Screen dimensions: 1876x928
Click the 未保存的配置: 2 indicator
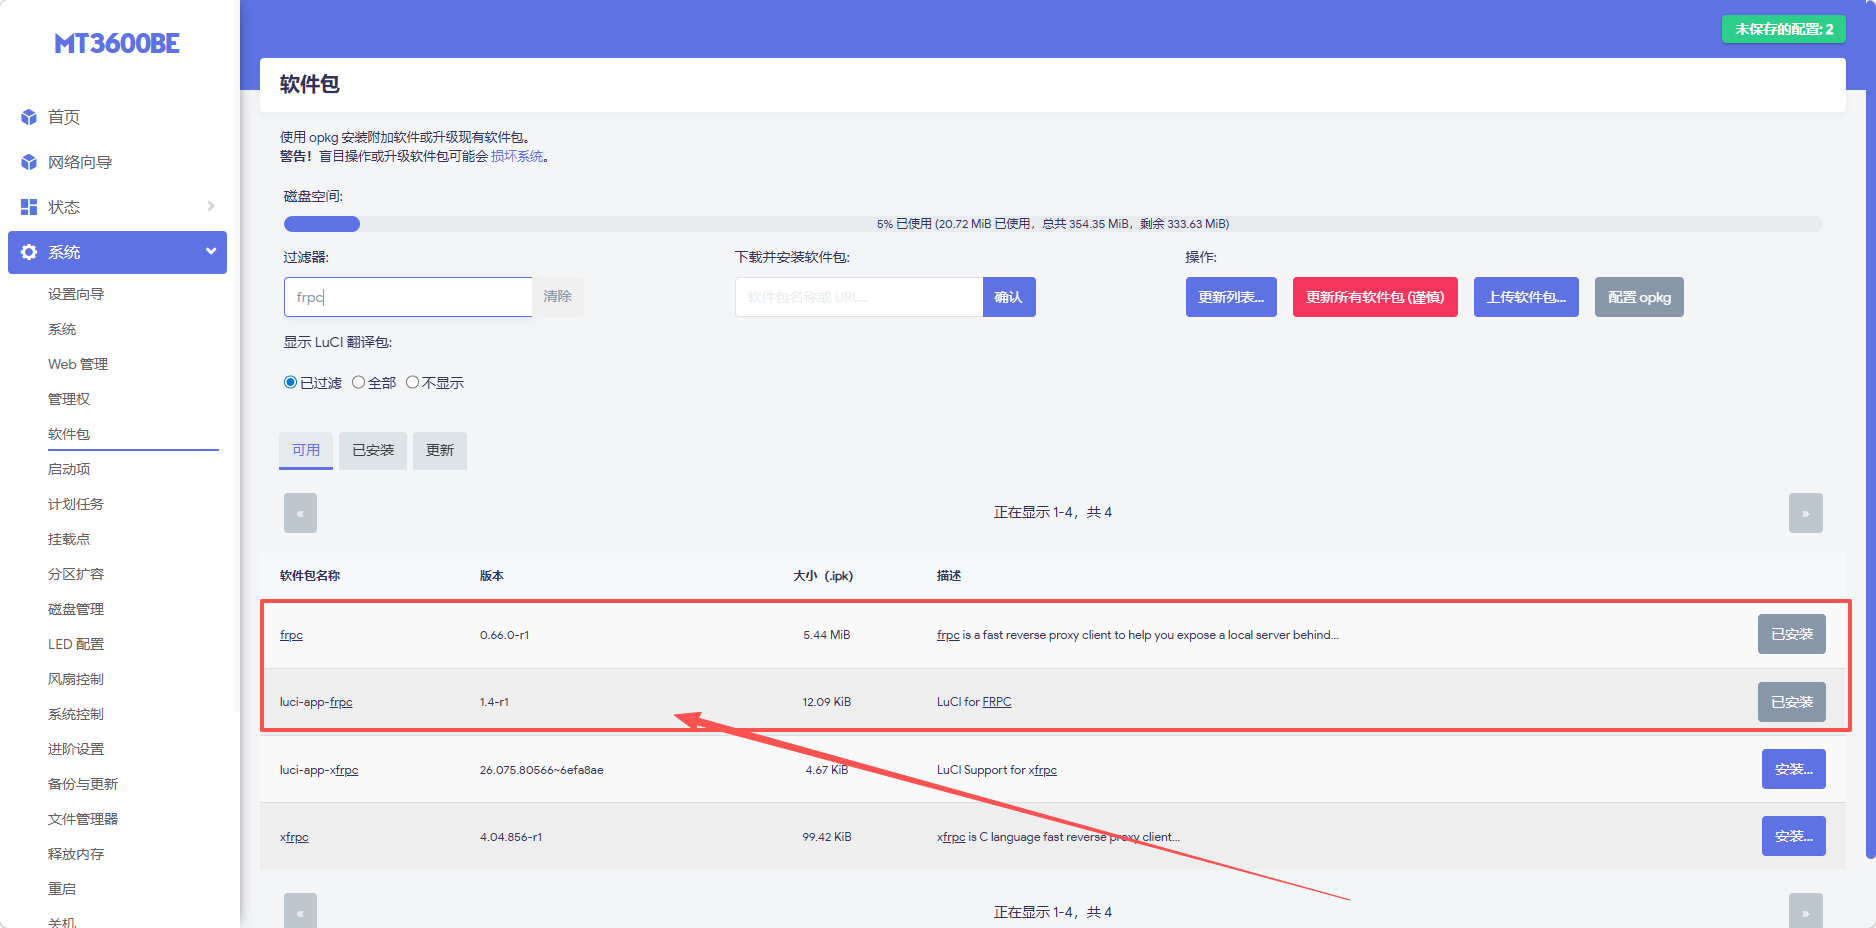tap(1784, 29)
